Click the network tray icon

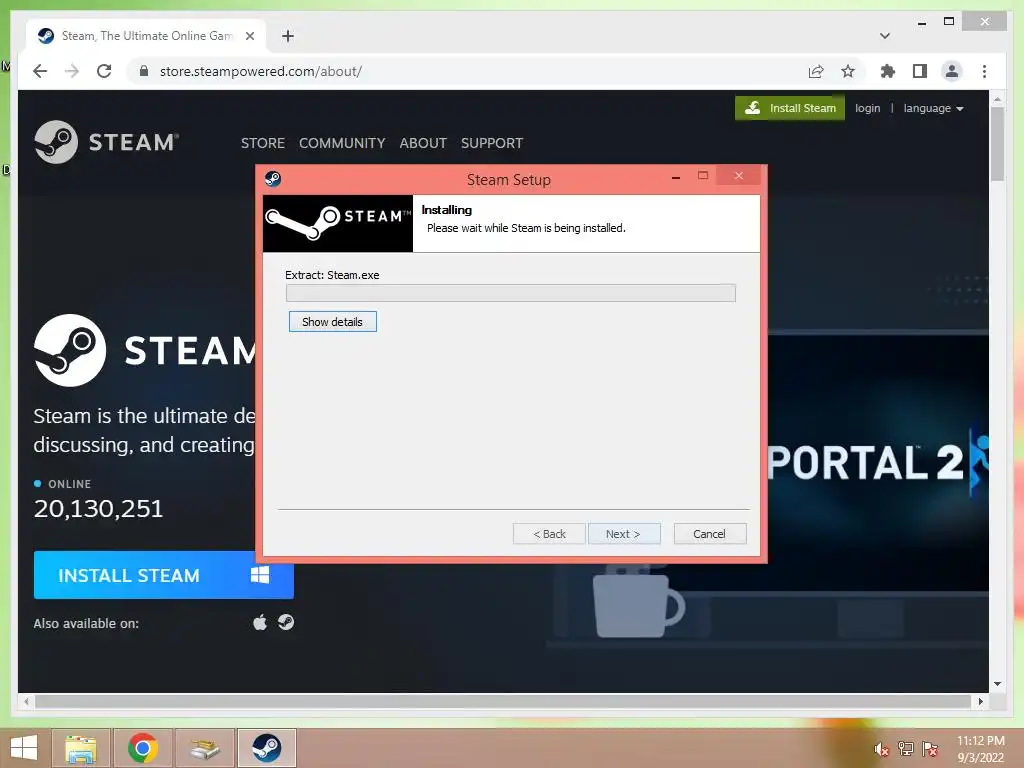tap(905, 748)
